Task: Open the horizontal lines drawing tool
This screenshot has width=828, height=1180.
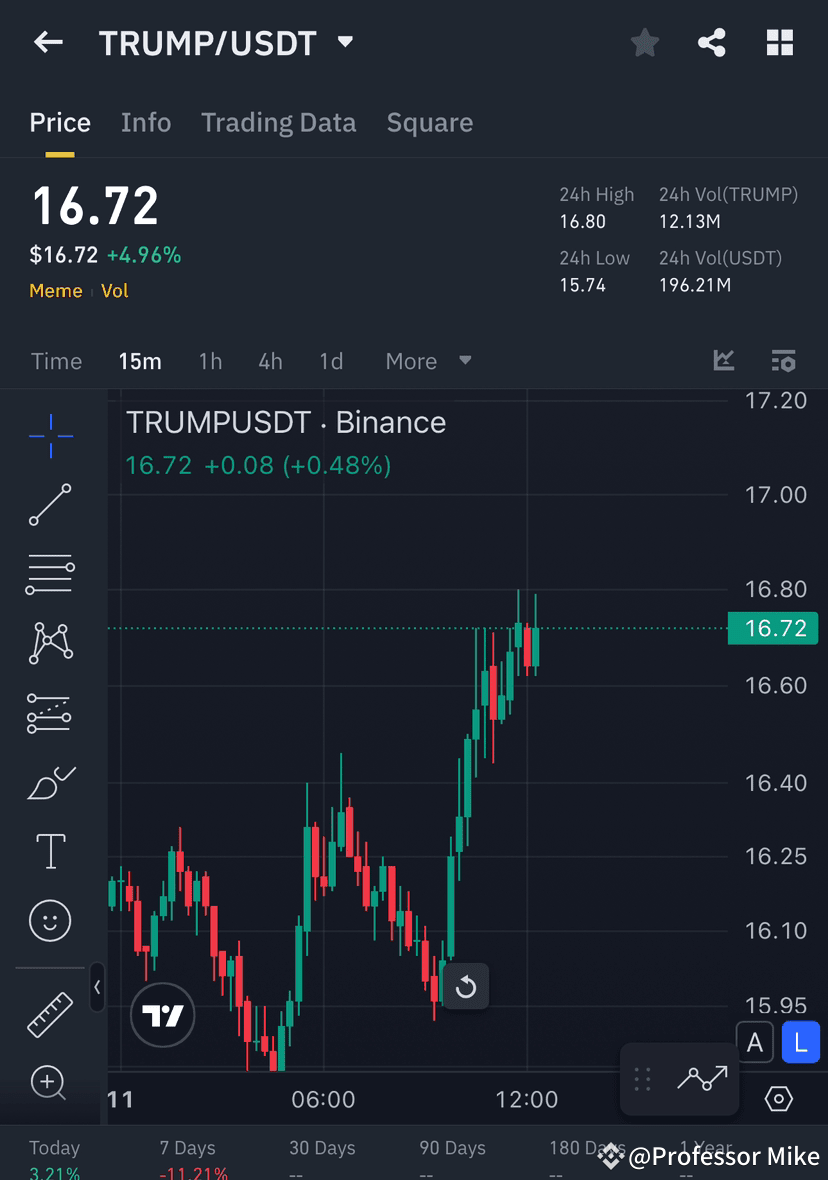Action: [x=50, y=574]
